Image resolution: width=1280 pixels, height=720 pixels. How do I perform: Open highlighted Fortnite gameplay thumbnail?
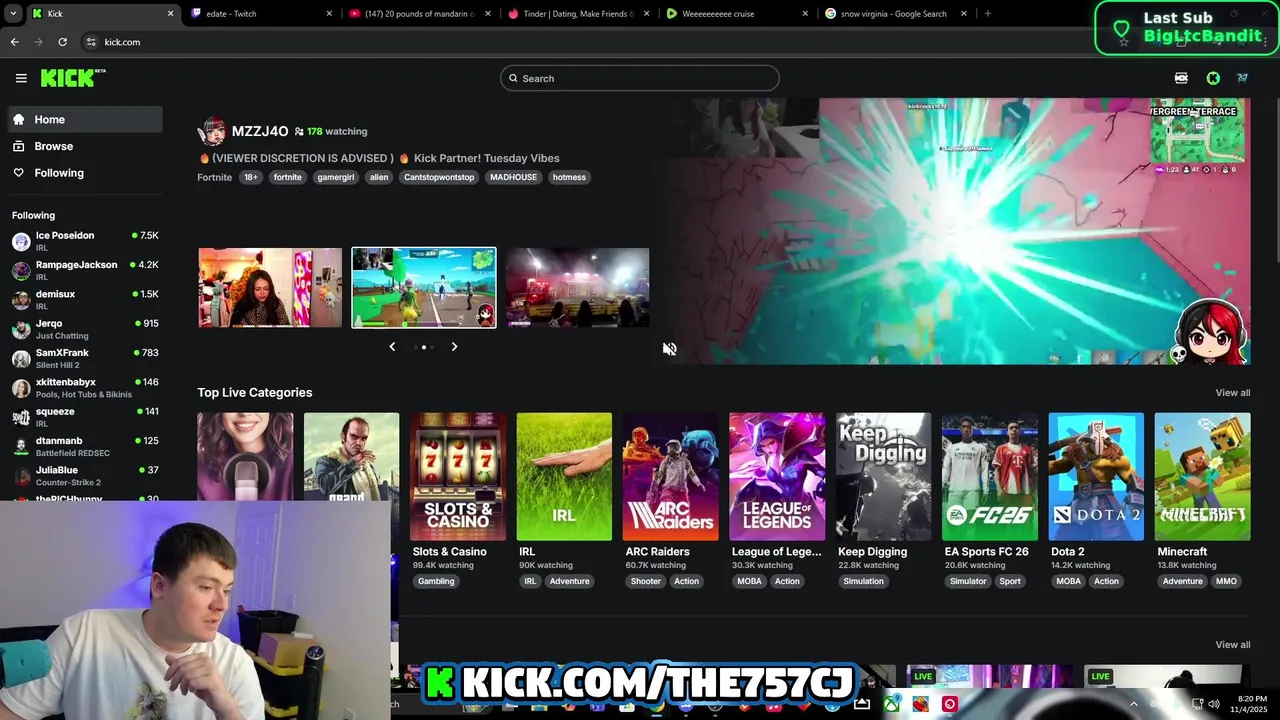[x=424, y=288]
